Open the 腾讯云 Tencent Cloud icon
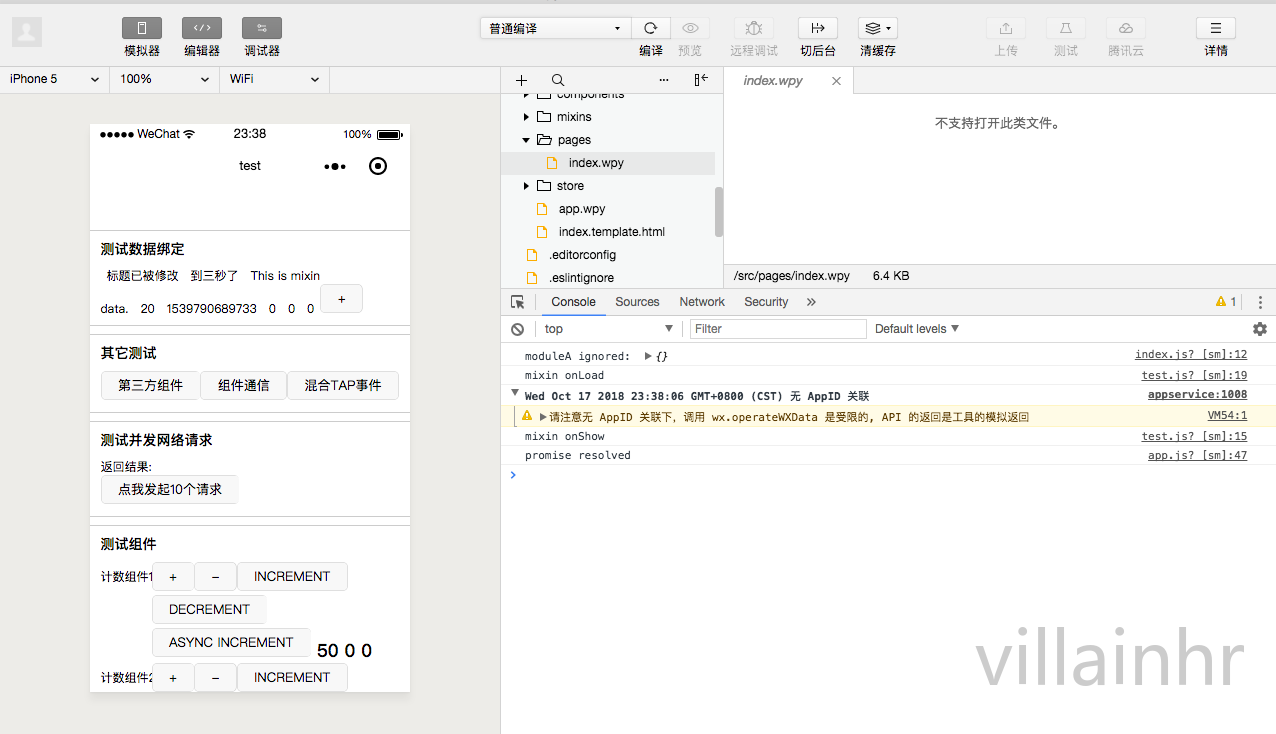The image size is (1276, 734). (1125, 27)
